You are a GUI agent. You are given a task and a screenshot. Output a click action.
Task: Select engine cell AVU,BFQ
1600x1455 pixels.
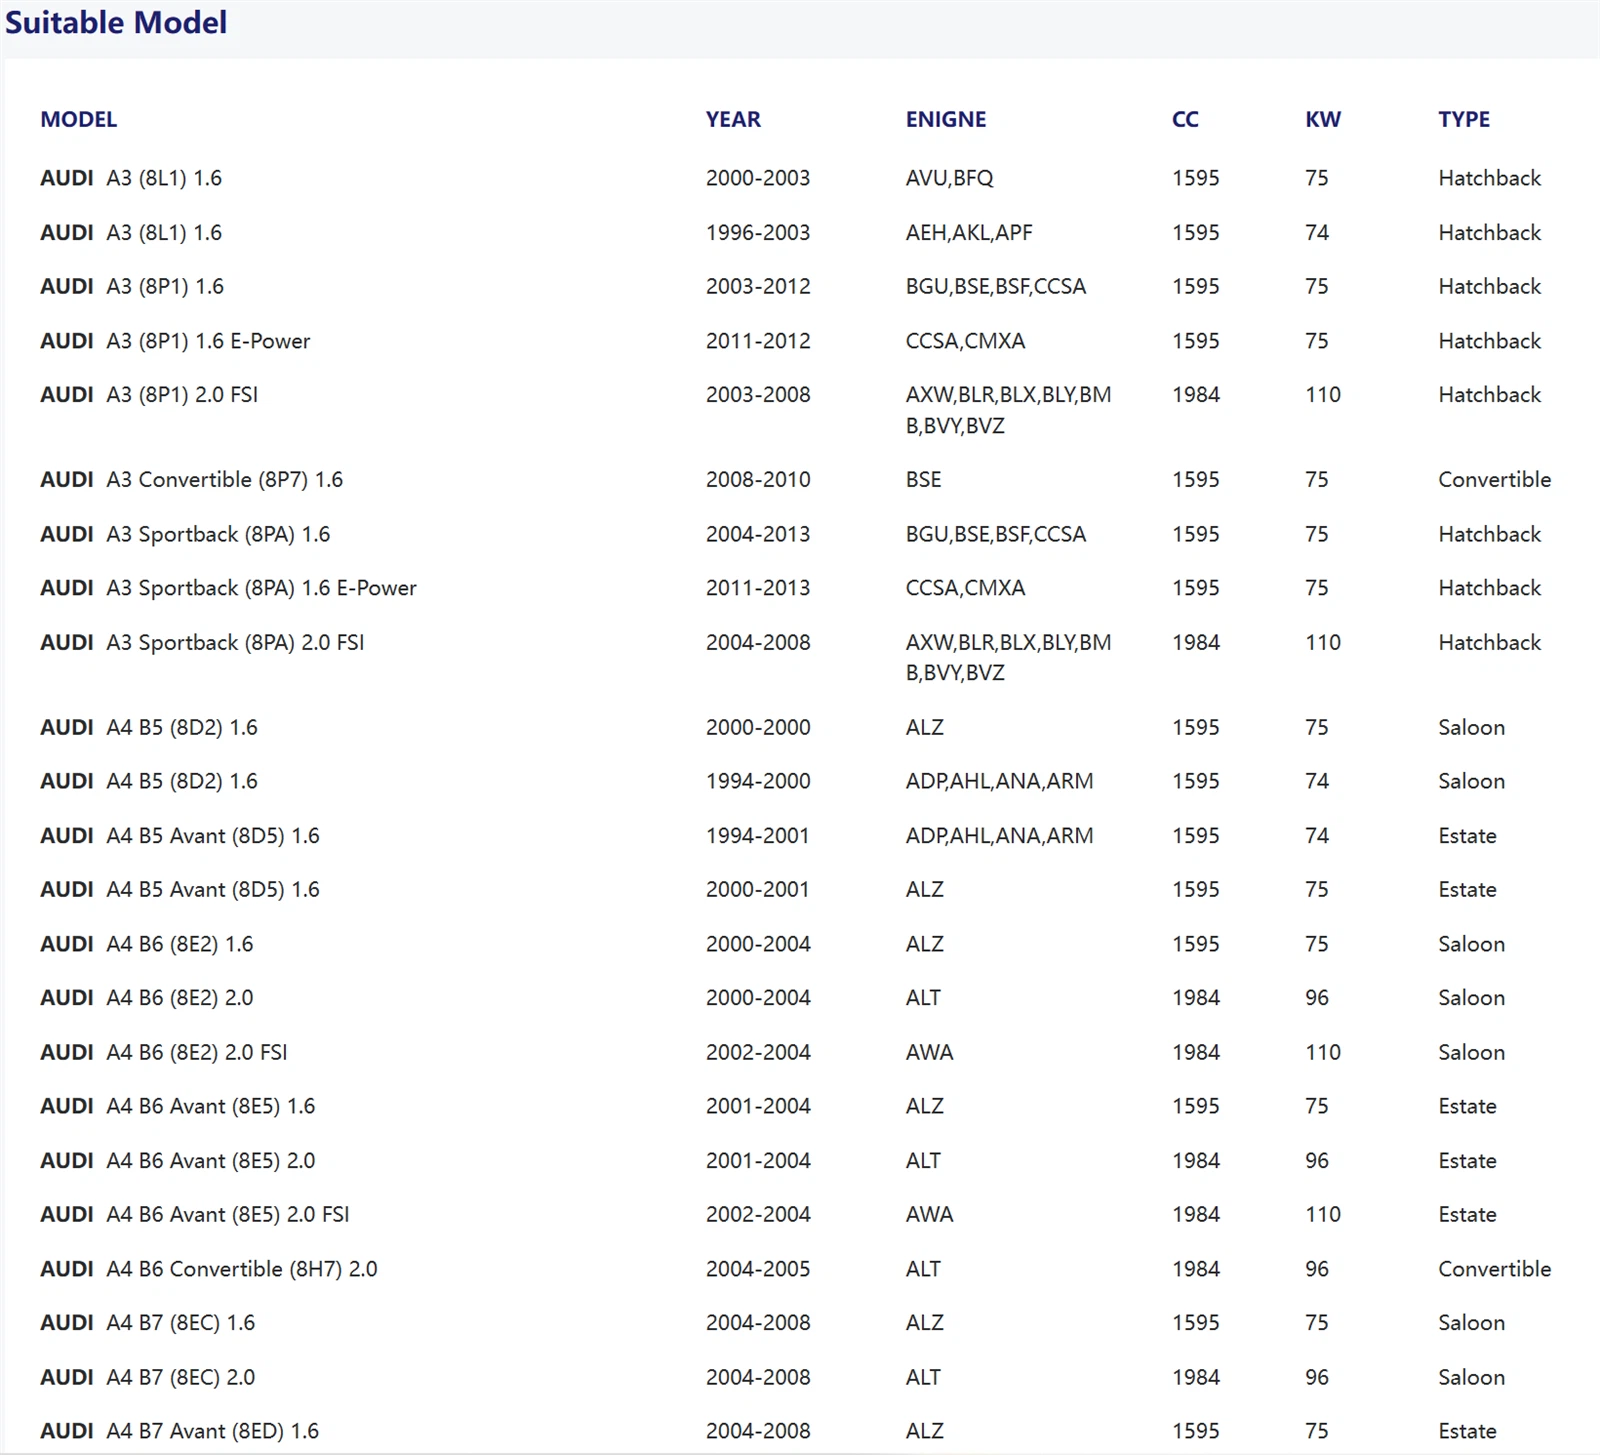point(950,178)
